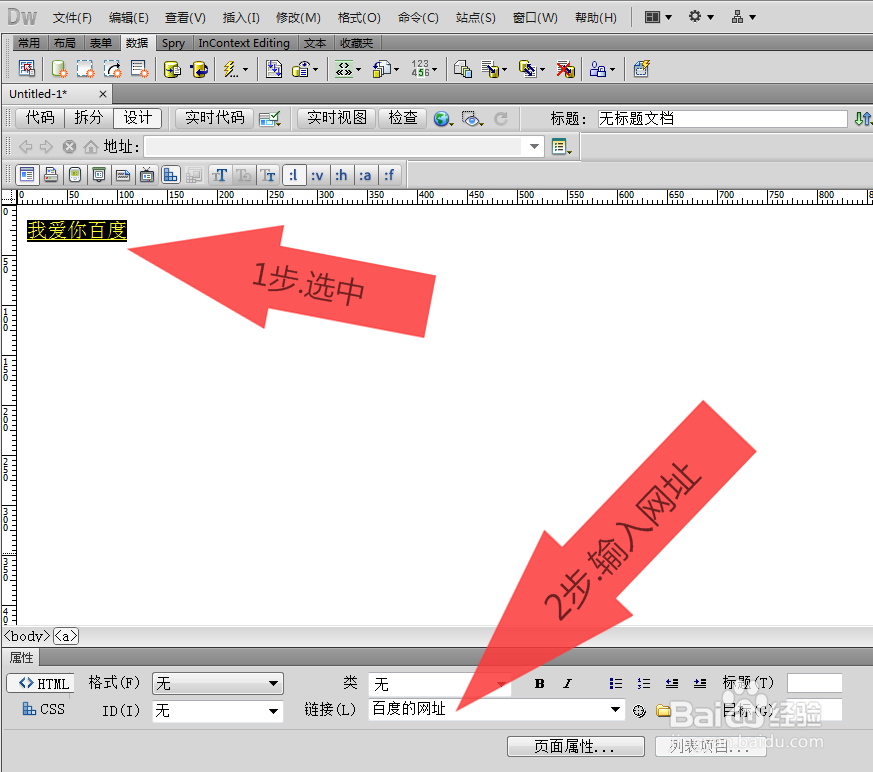The image size is (873, 772).
Task: Click the Master Detail page set icon
Action: click(x=463, y=69)
